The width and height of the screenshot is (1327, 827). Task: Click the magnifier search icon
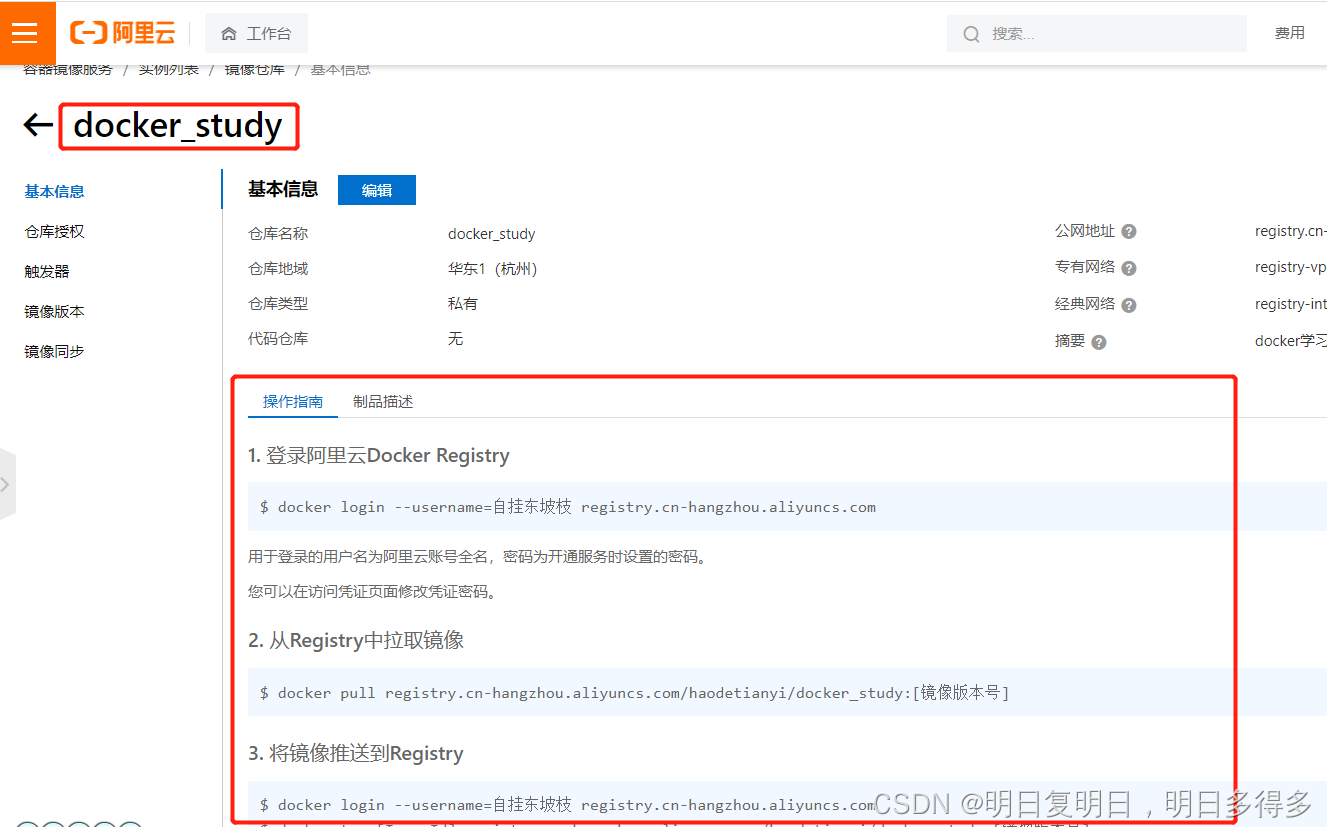[971, 34]
